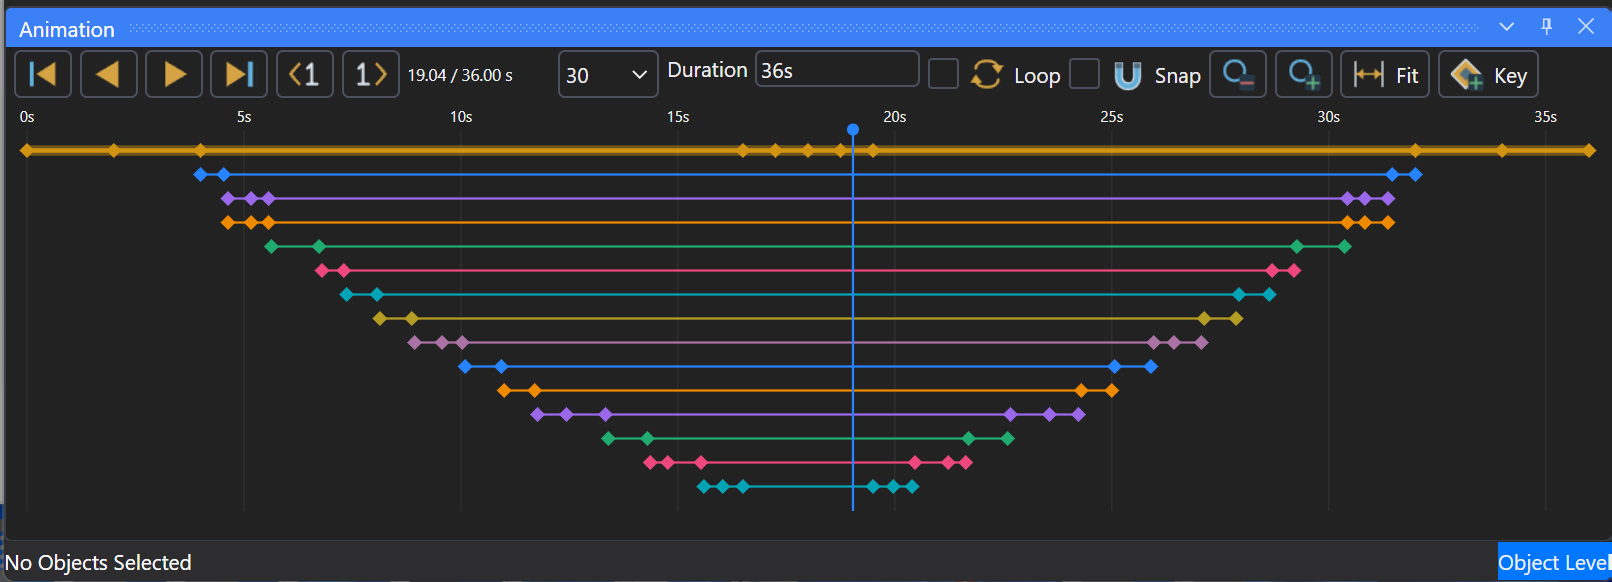Click the Duration field showing 36s

837,70
